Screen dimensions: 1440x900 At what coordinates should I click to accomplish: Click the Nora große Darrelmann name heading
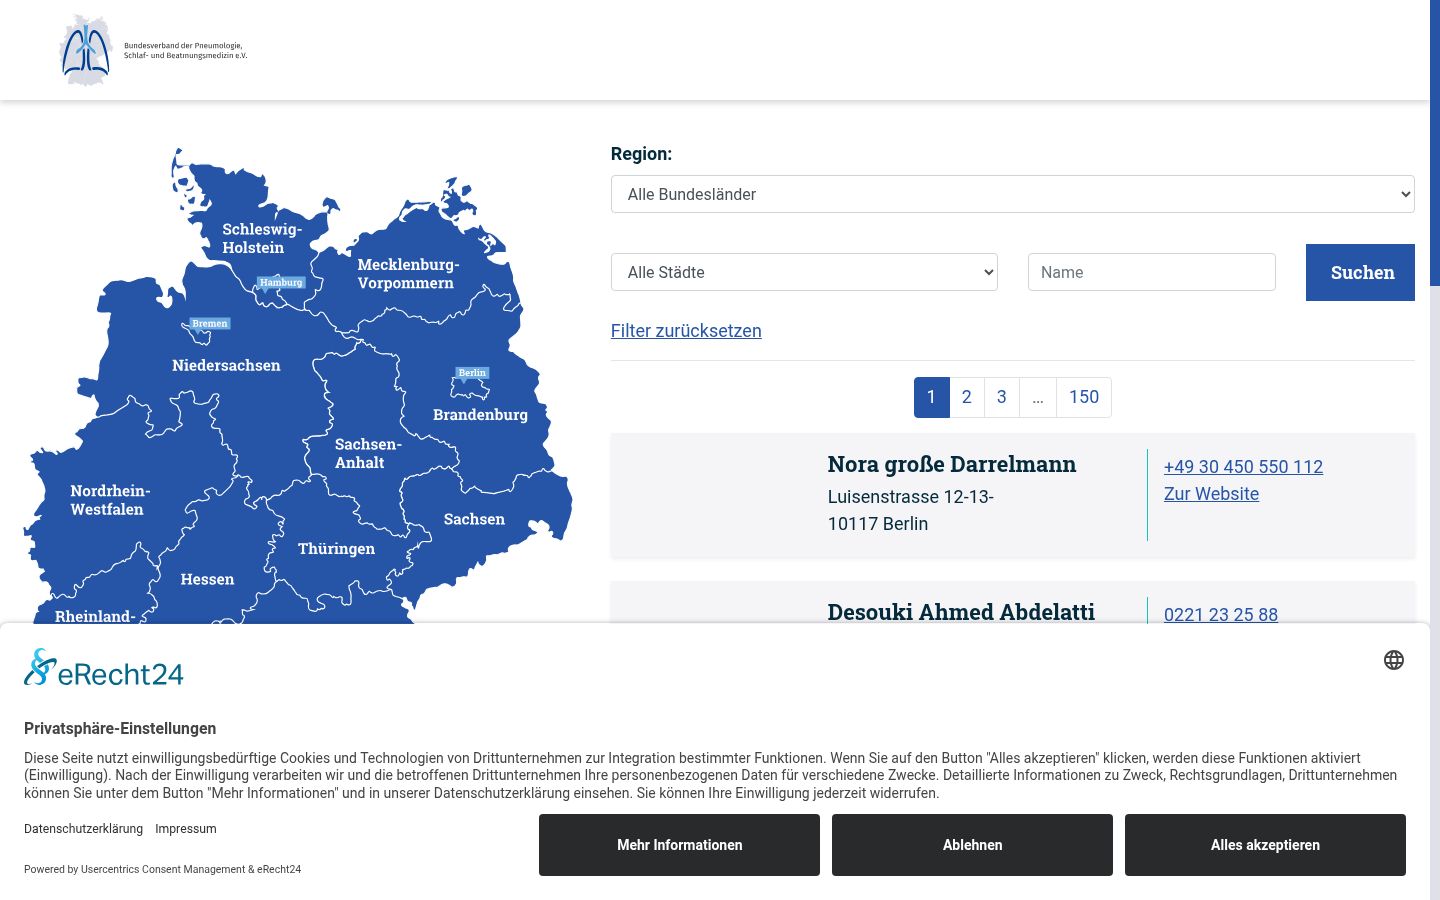952,464
